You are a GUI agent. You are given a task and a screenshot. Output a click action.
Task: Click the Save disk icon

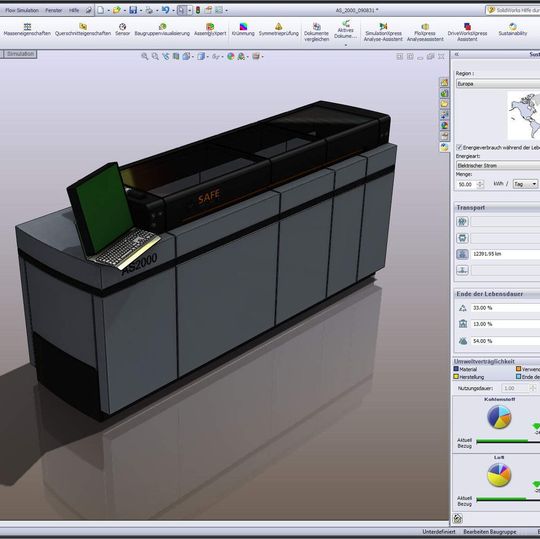tap(133, 10)
